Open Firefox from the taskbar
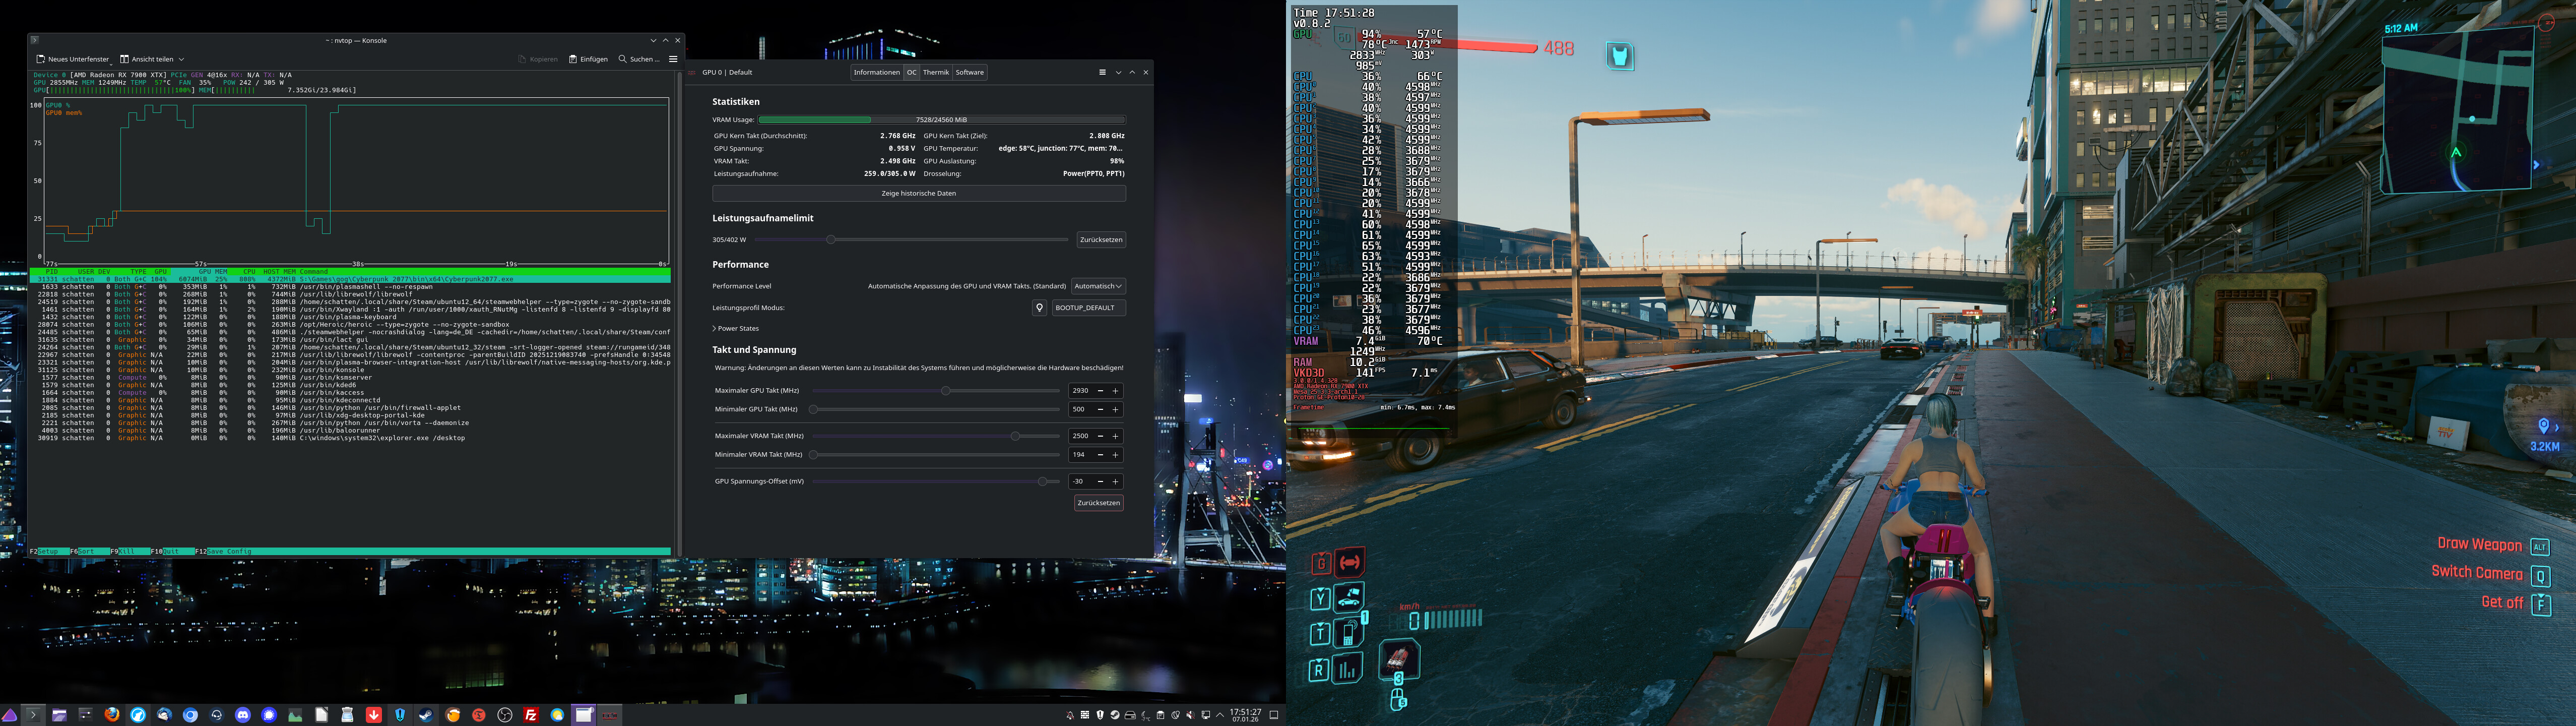The height and width of the screenshot is (726, 2576). tap(112, 715)
